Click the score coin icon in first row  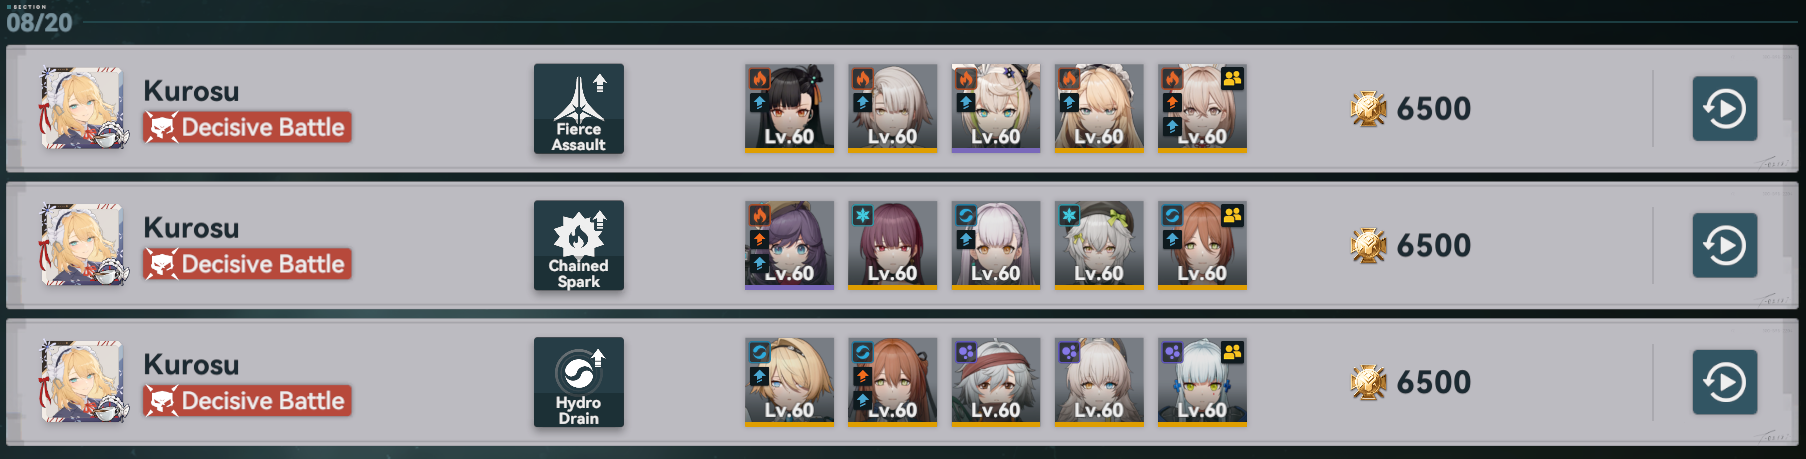click(x=1369, y=109)
